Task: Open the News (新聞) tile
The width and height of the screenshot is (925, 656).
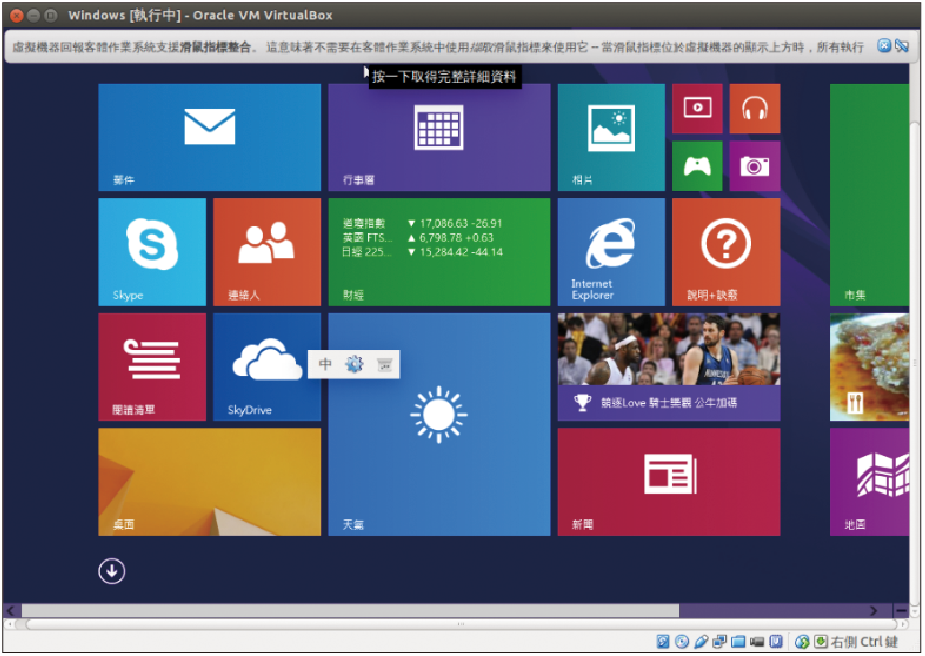Action: [x=669, y=482]
